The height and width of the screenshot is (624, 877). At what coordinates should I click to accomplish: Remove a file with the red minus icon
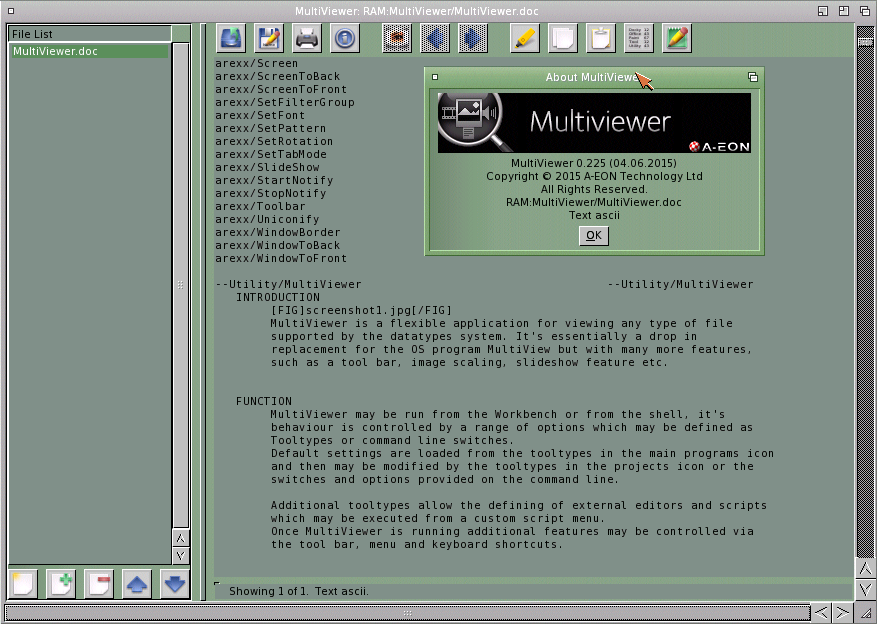pyautogui.click(x=99, y=584)
